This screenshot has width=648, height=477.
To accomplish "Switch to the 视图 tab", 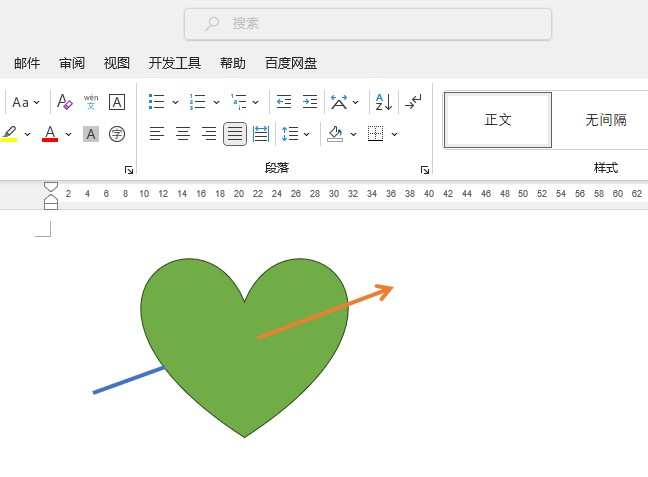I will coord(117,63).
